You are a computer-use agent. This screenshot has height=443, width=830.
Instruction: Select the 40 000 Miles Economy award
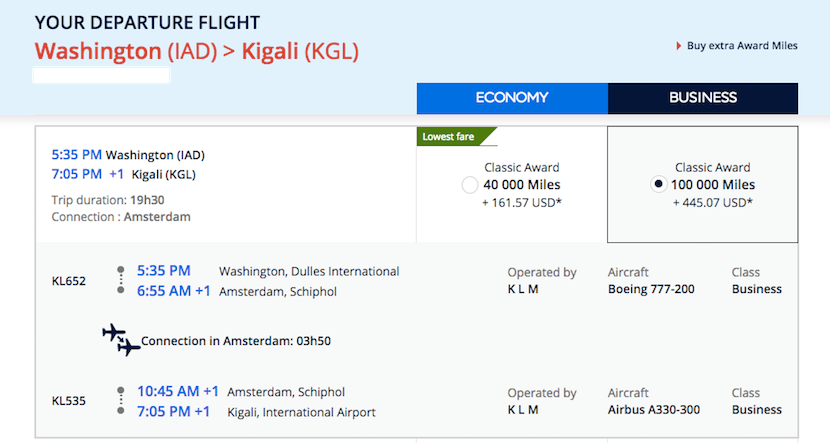coord(469,185)
